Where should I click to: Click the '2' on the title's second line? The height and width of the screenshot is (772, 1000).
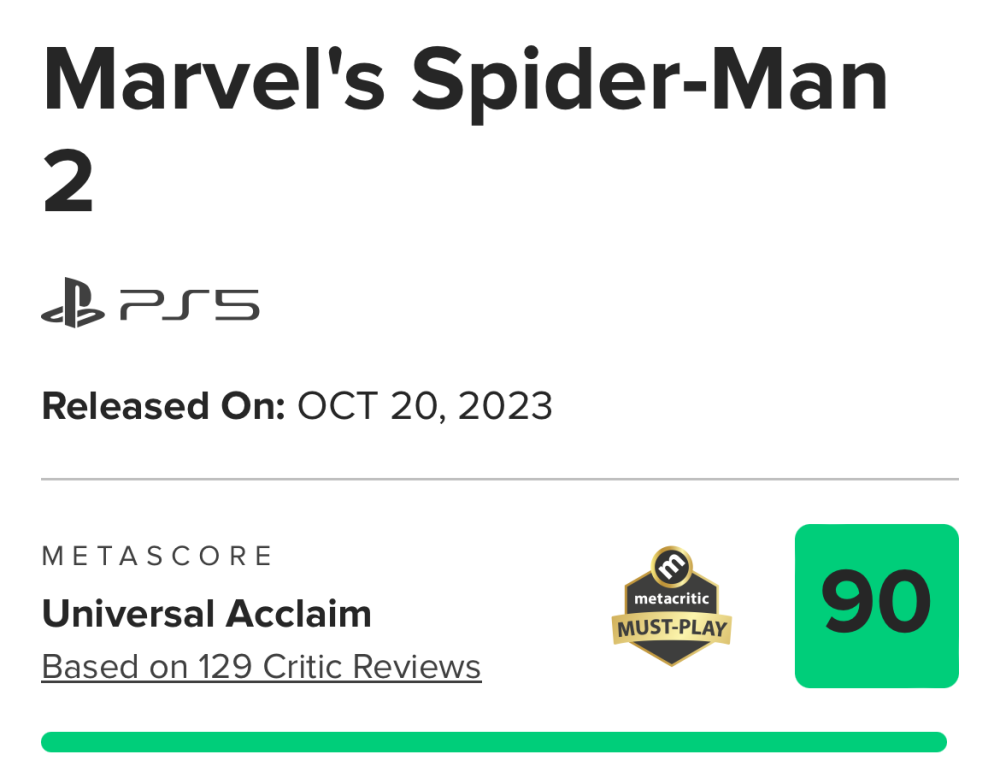(x=68, y=182)
